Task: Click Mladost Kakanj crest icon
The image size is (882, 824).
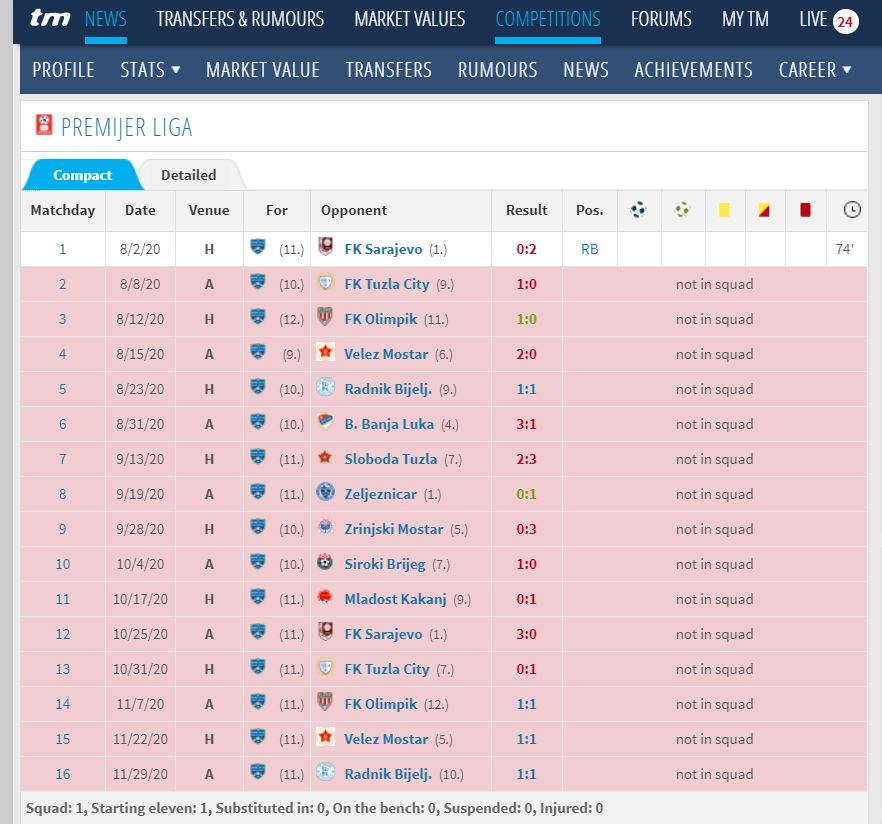Action: (x=325, y=596)
